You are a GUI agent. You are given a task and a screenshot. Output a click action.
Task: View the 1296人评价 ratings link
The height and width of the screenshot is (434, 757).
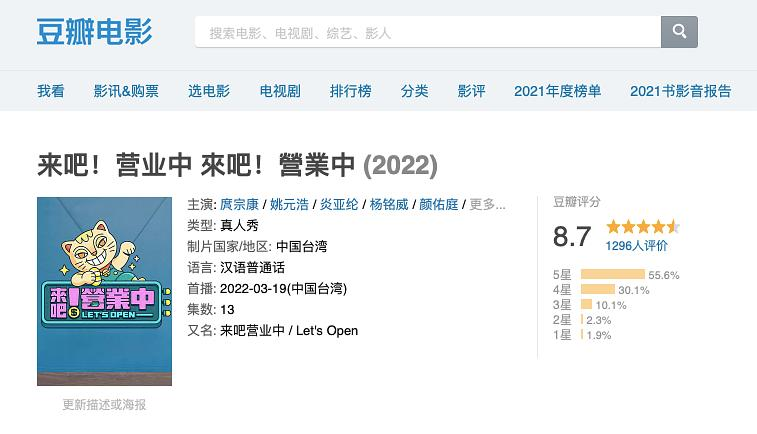[x=636, y=246]
